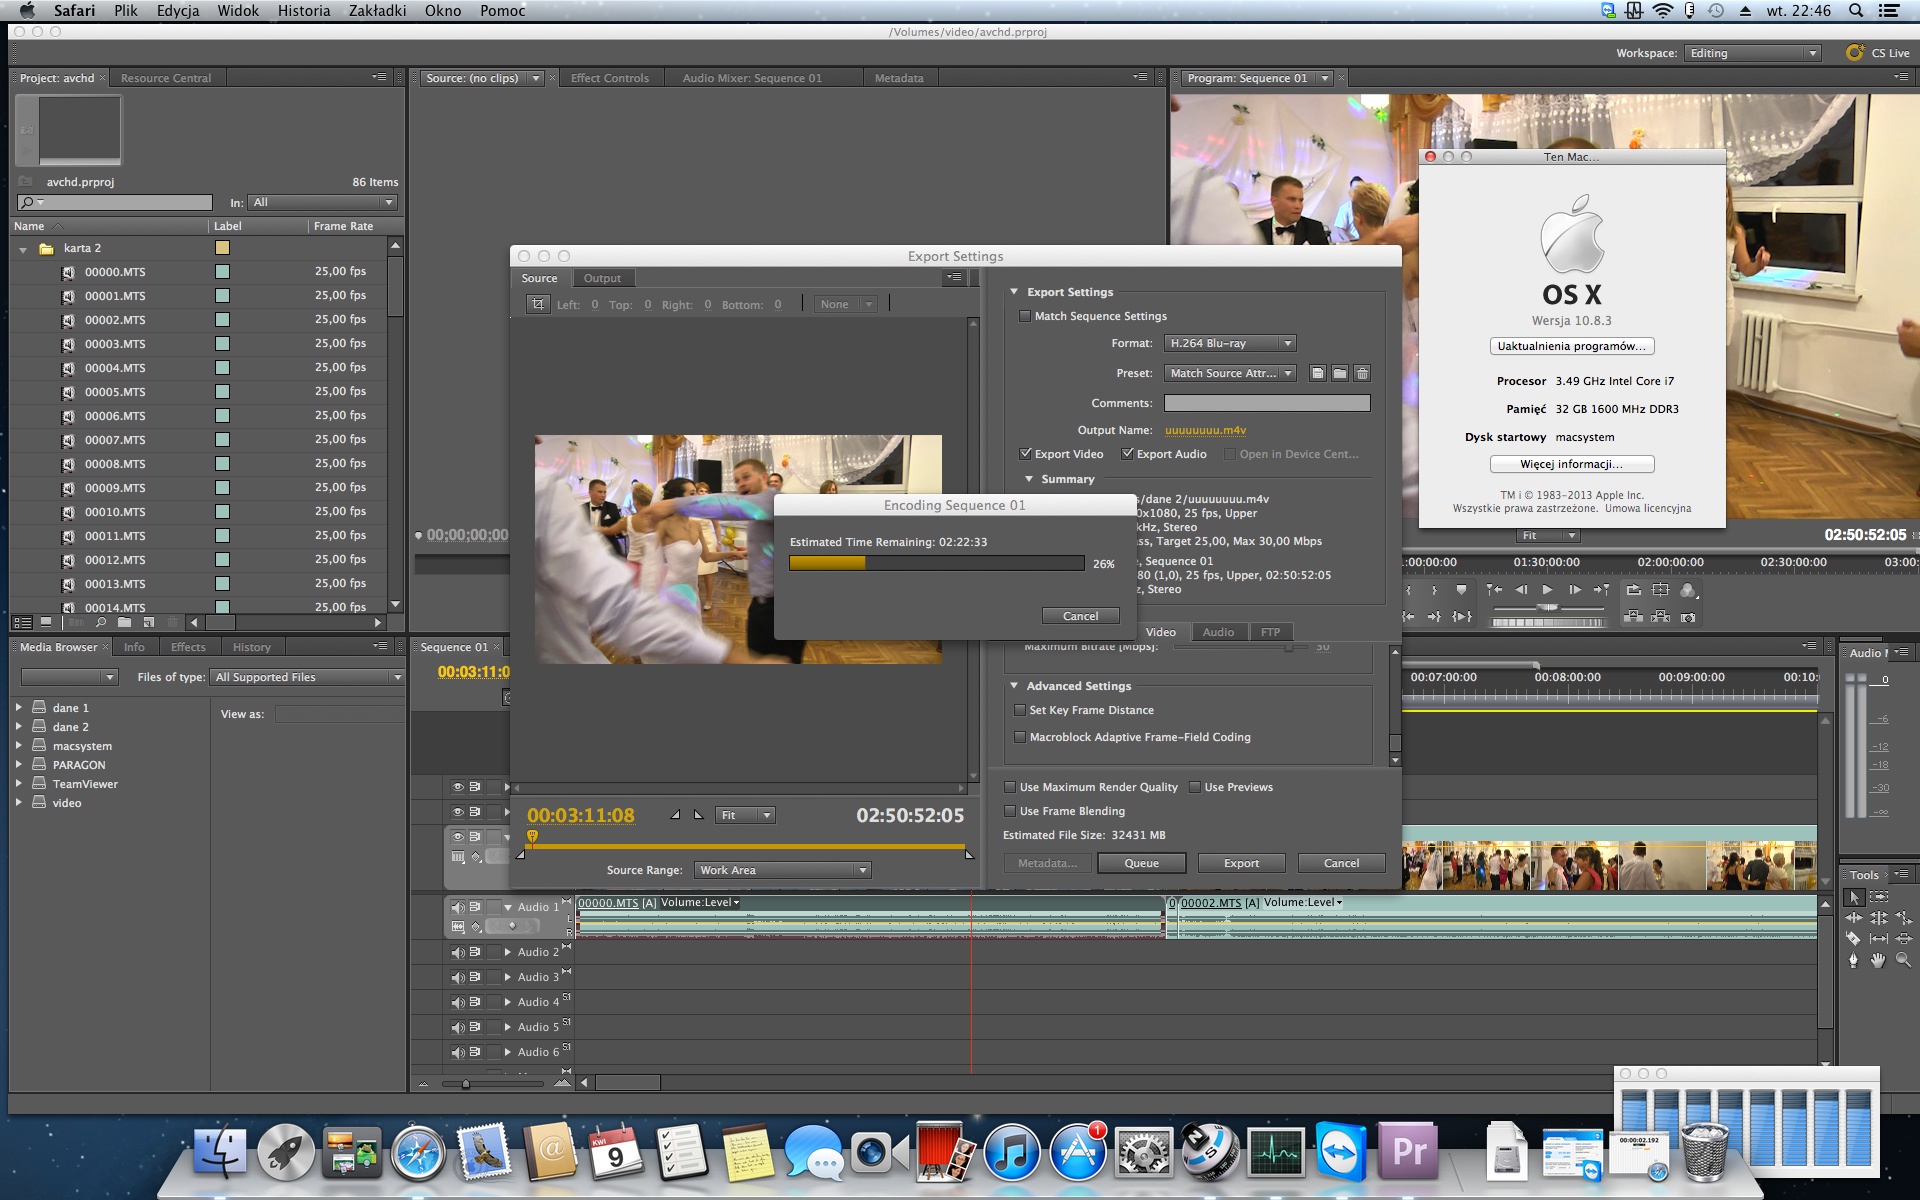Select the Razor tool
1920x1200 pixels.
click(1854, 939)
